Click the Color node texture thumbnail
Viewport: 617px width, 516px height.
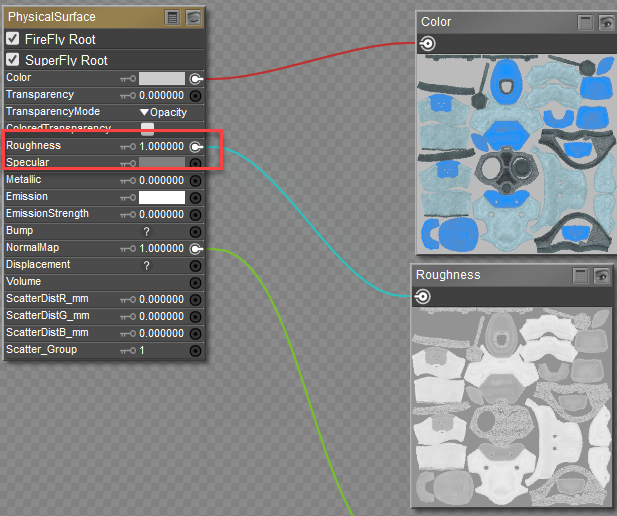pos(517,154)
